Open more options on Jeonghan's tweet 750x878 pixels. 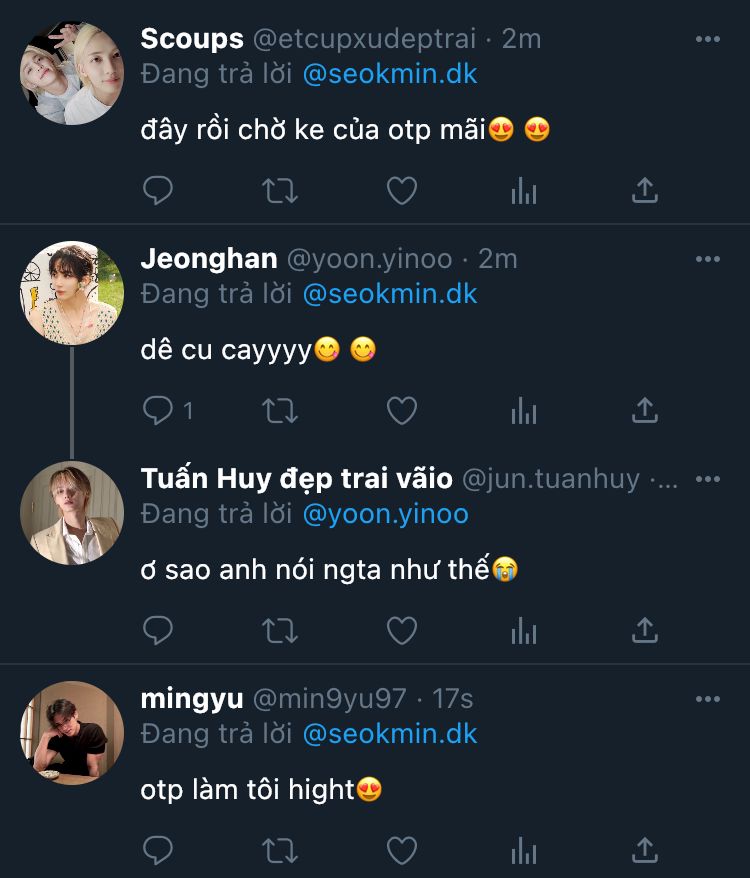708,259
